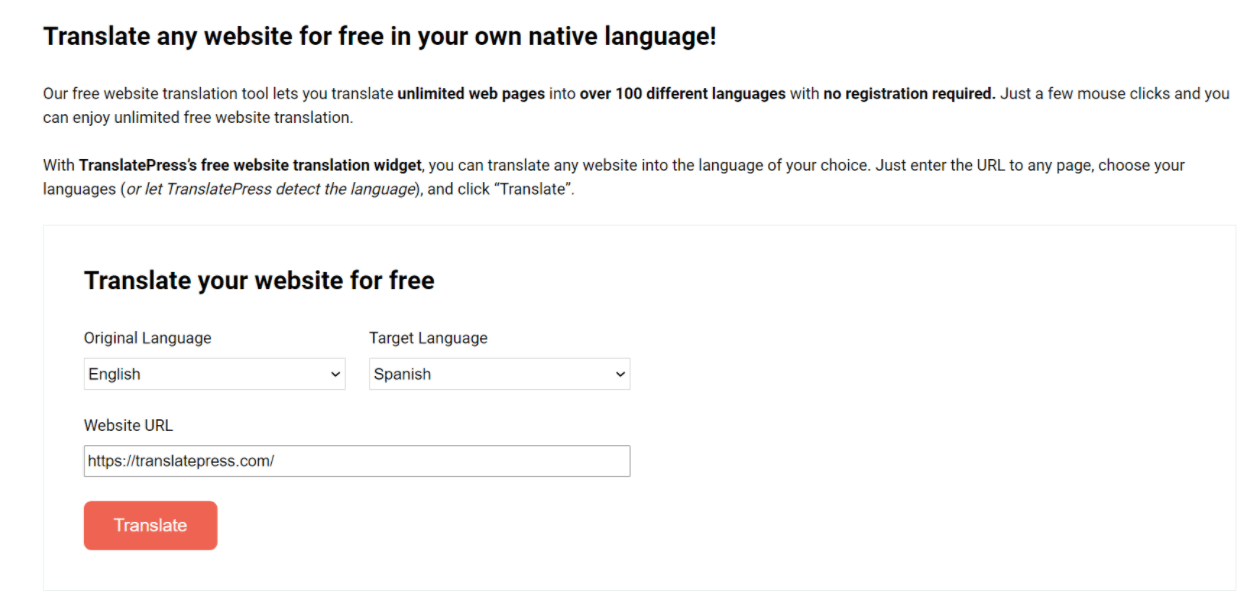Click the Original Language label
Image resolution: width=1250 pixels, height=615 pixels.
coord(147,338)
